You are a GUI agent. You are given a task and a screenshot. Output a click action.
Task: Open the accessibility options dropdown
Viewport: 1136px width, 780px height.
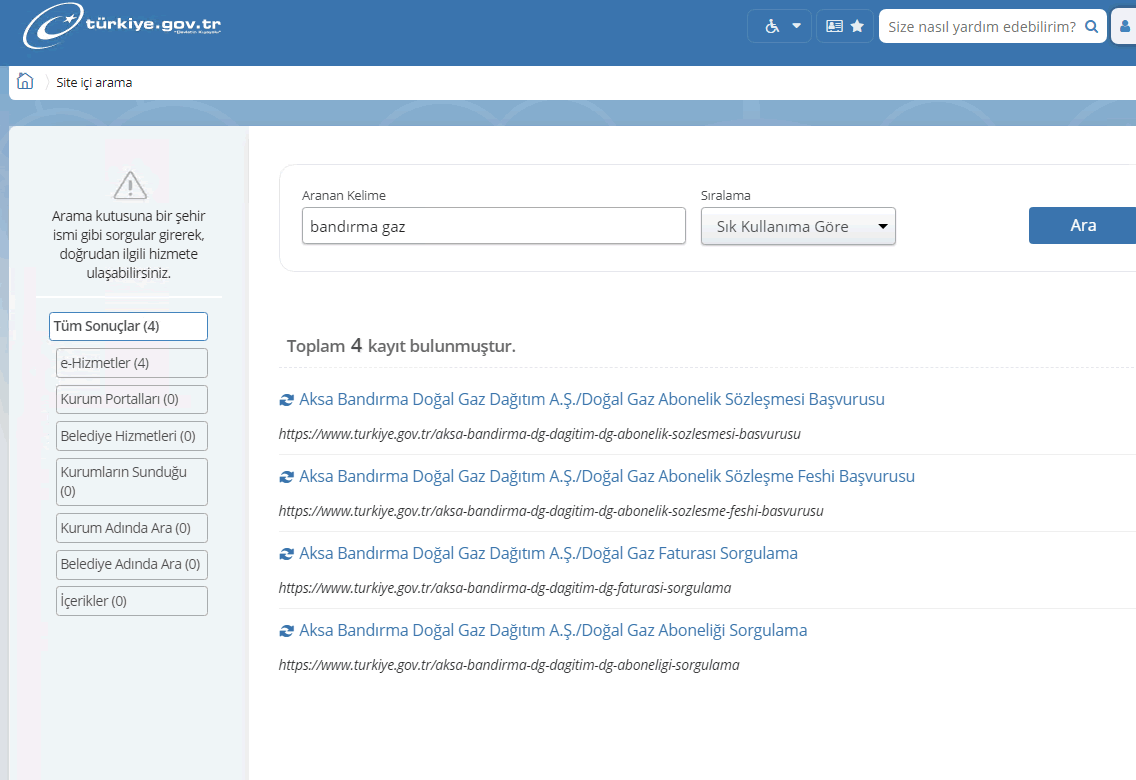coord(780,26)
